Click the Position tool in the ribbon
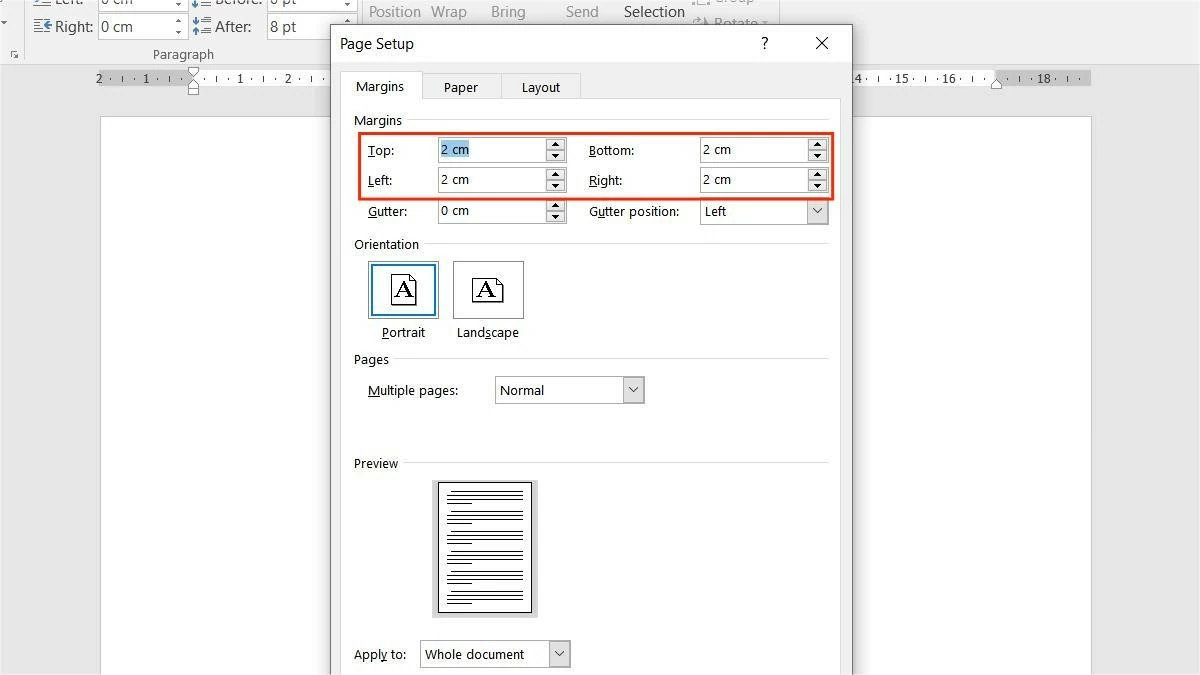This screenshot has width=1200, height=675. [x=394, y=11]
